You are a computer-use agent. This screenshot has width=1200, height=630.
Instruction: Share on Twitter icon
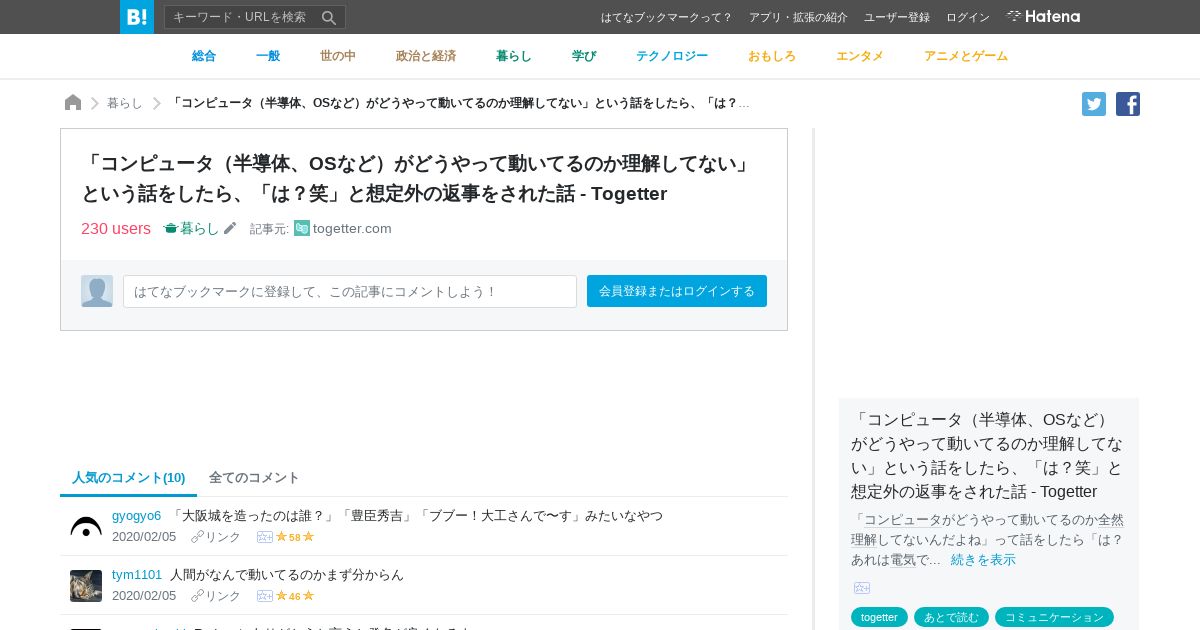(1094, 104)
